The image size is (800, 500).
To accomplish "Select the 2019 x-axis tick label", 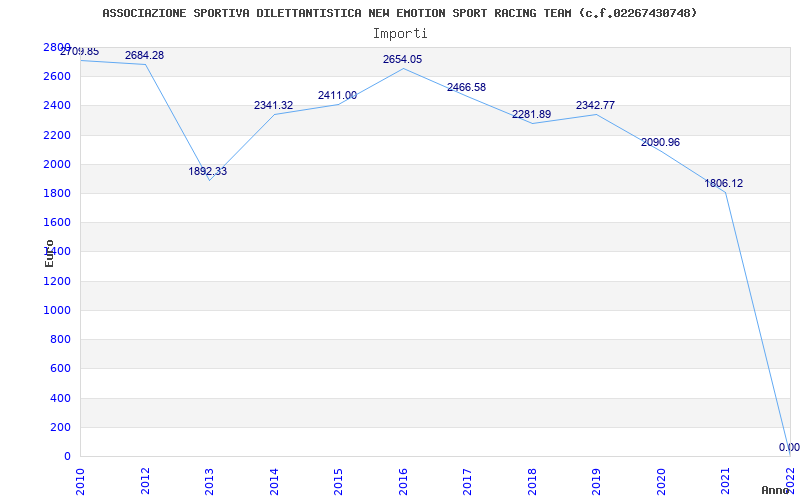I will 596,481.
